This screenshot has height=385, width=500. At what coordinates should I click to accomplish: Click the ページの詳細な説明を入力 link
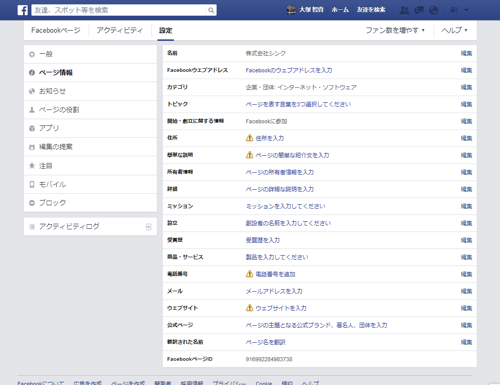(x=279, y=189)
